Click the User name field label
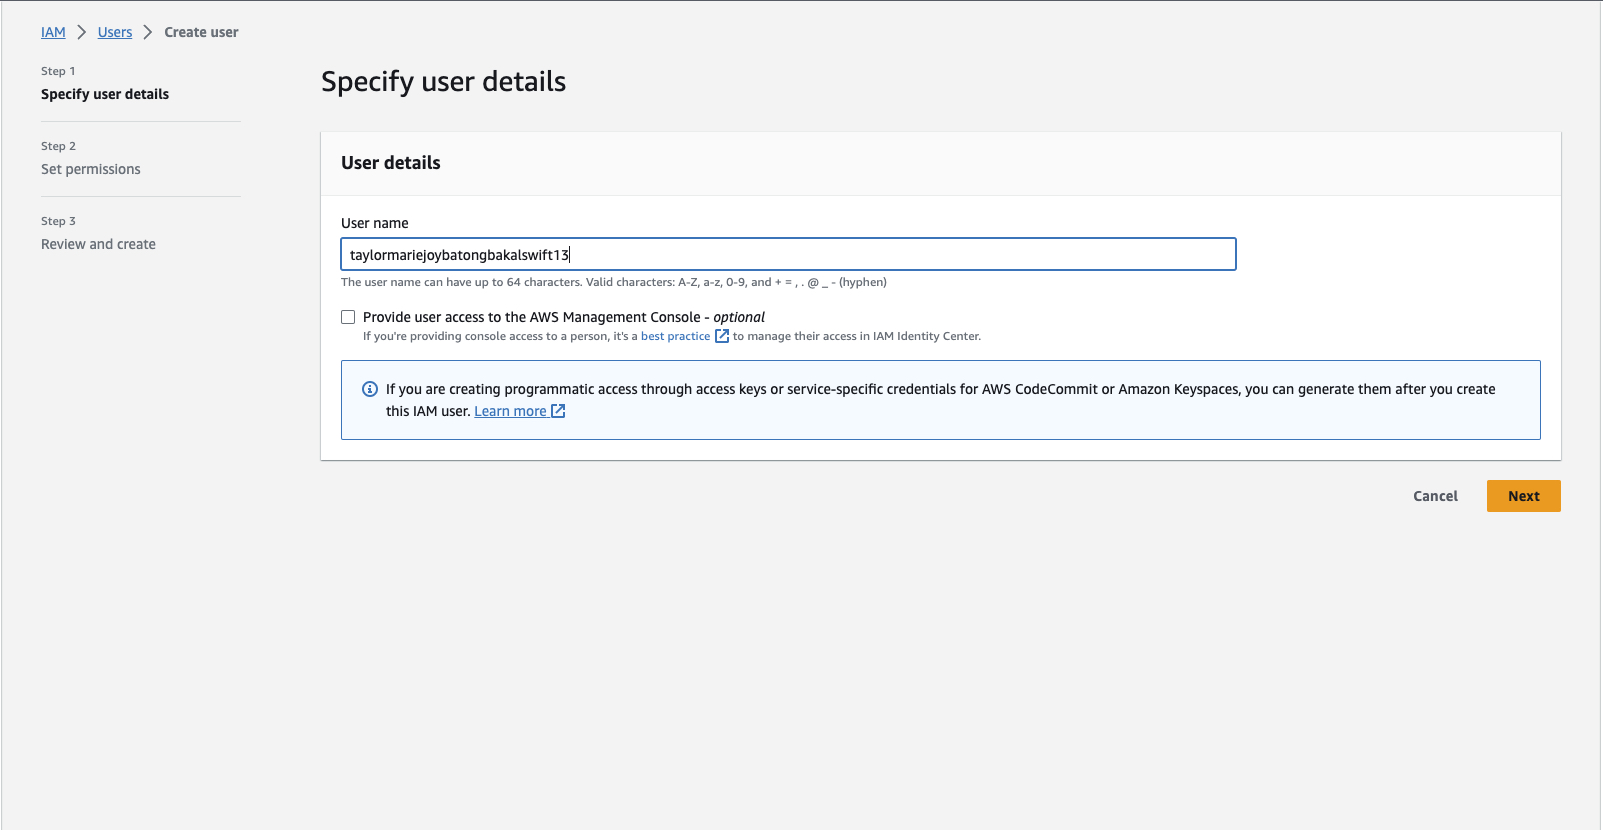The image size is (1603, 830). (375, 223)
